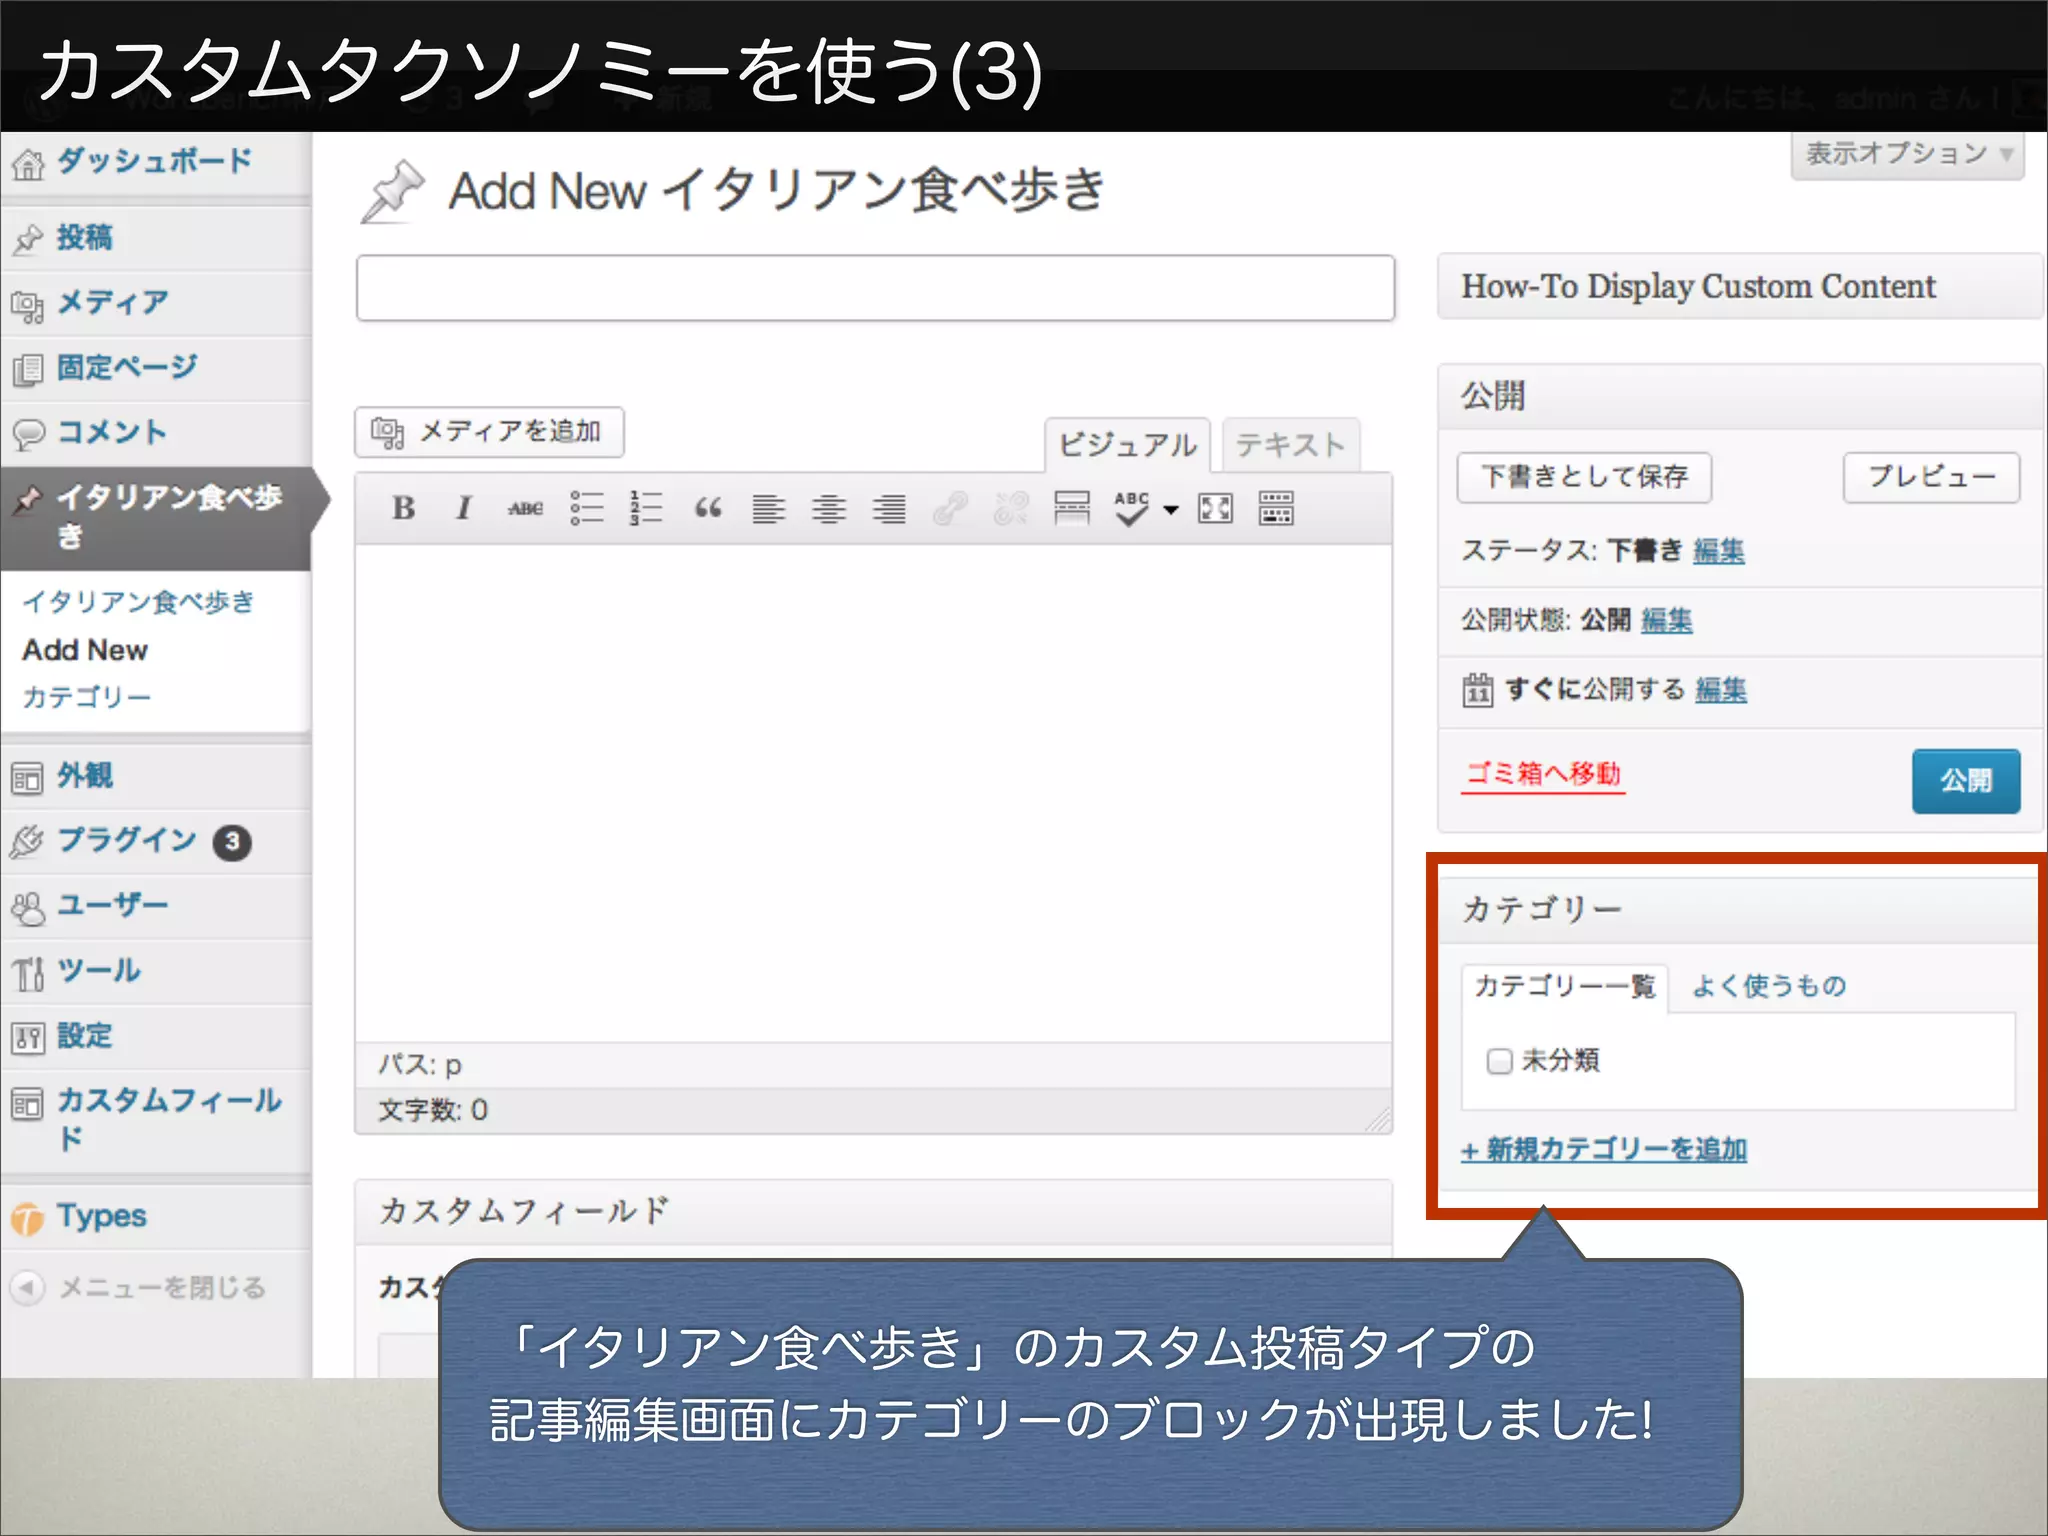This screenshot has width=2048, height=1536.
Task: Insert the More tag
Action: 1071,509
